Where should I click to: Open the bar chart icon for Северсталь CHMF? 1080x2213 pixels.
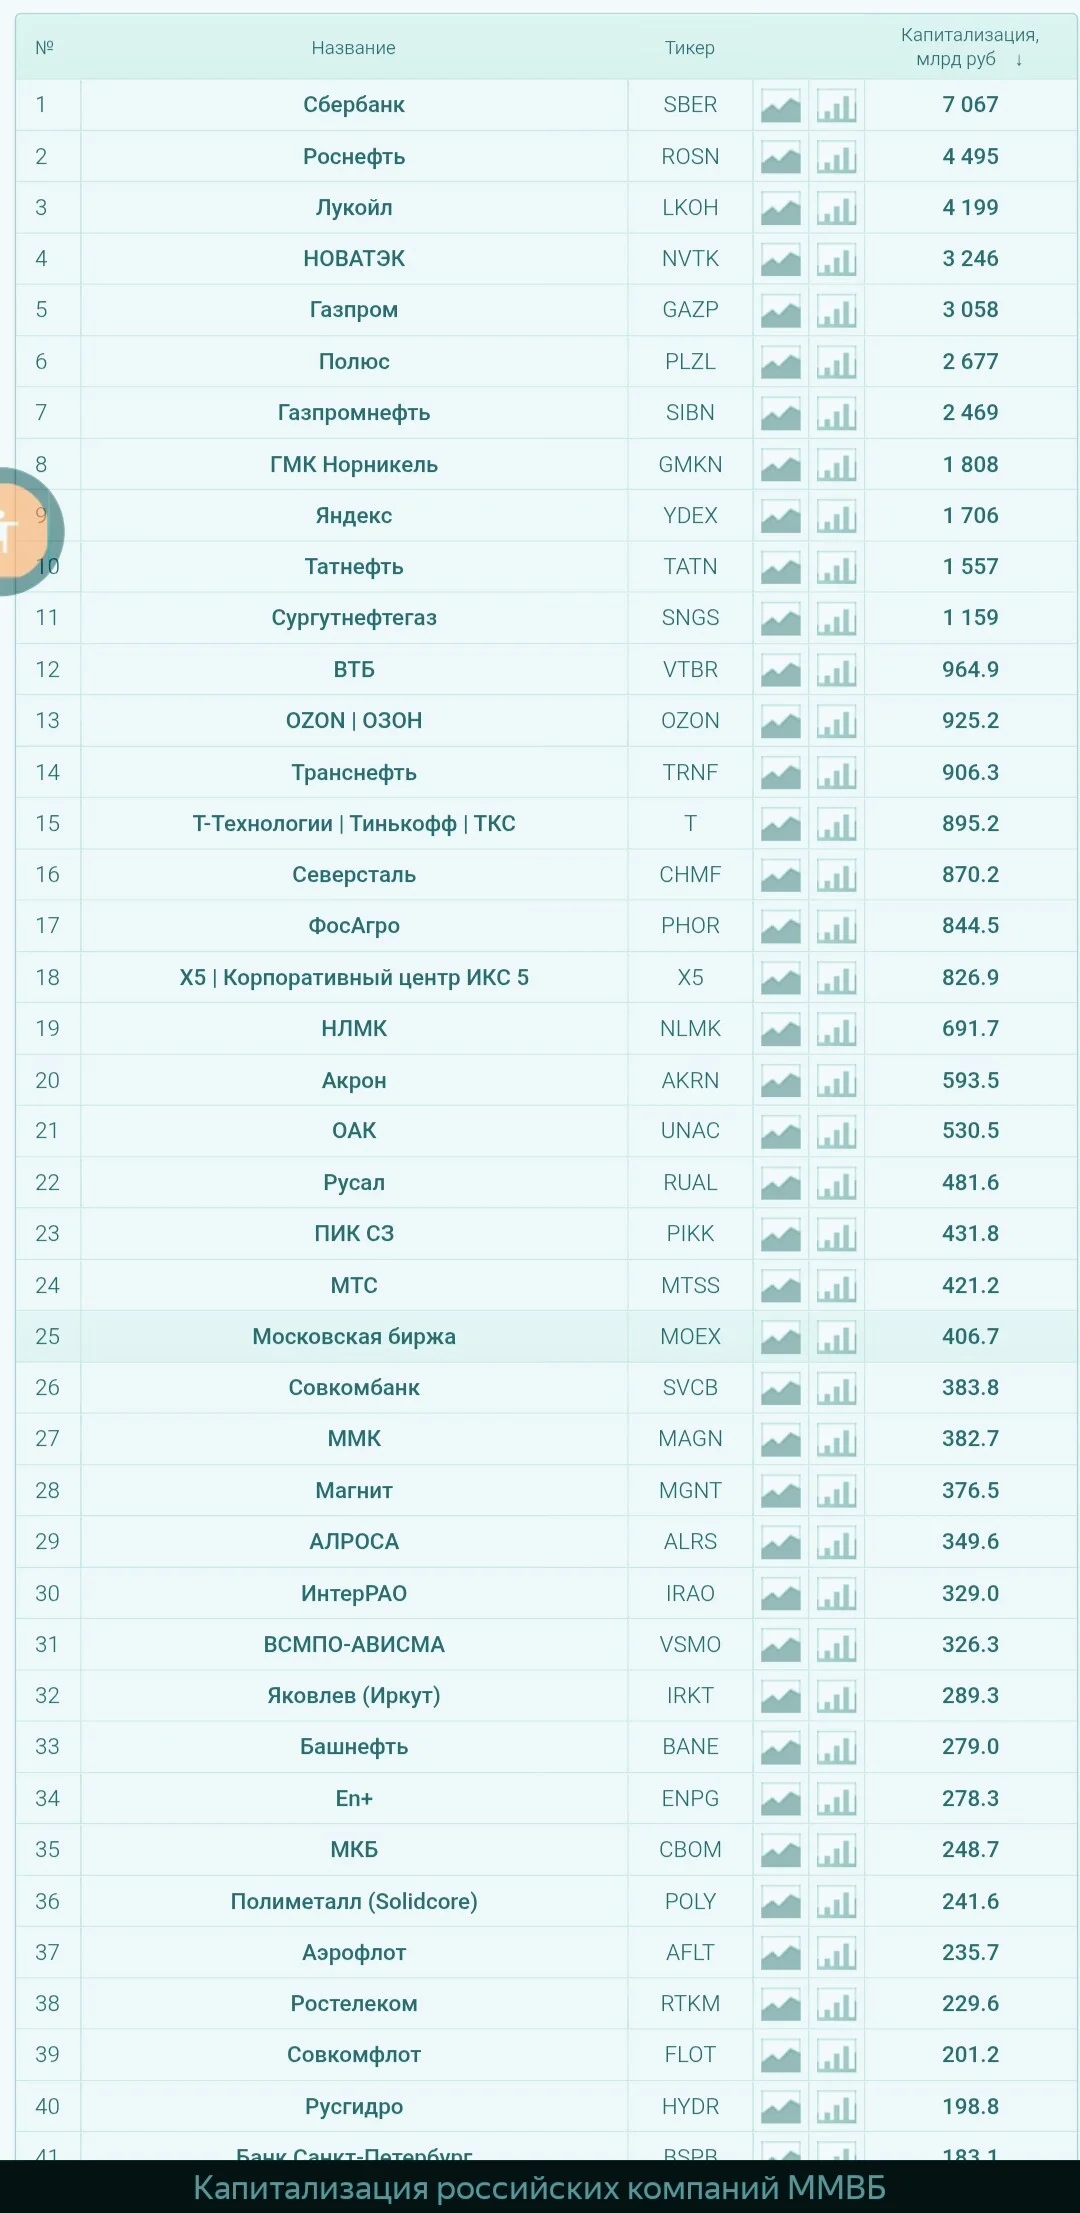836,876
